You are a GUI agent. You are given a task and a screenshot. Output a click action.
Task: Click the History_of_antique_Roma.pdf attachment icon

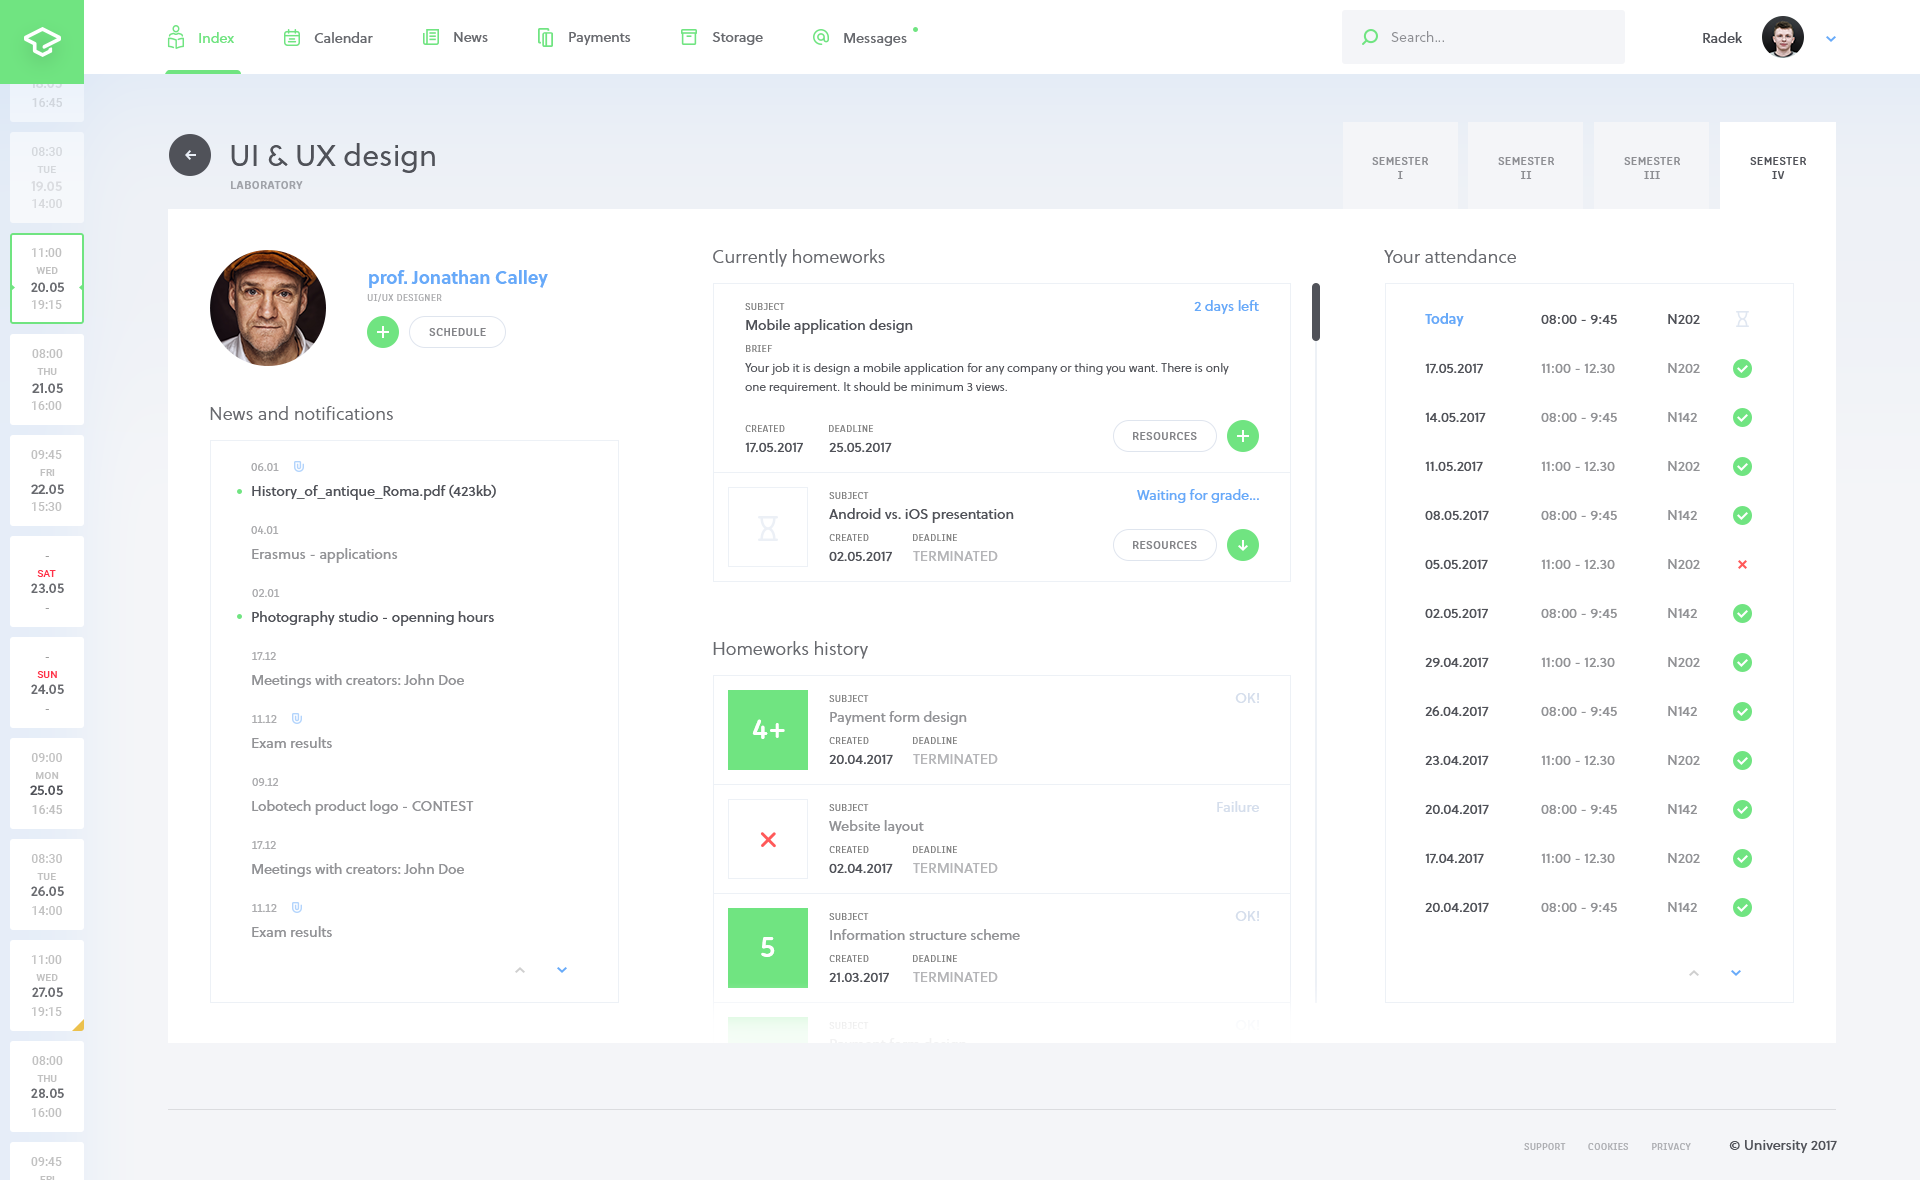[296, 465]
